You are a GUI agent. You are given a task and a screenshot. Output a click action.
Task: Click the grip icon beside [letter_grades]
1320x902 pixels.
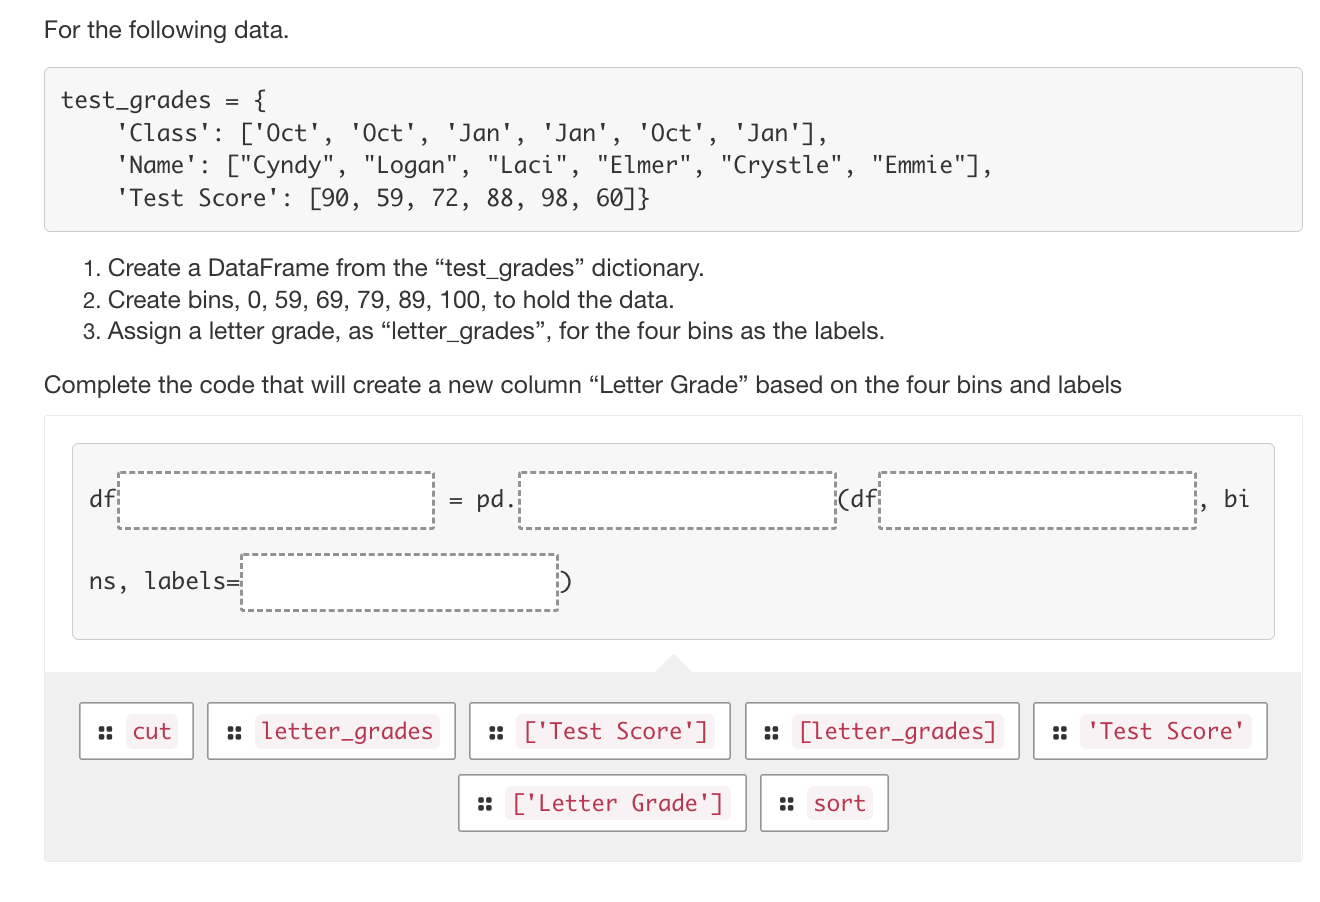tap(771, 732)
